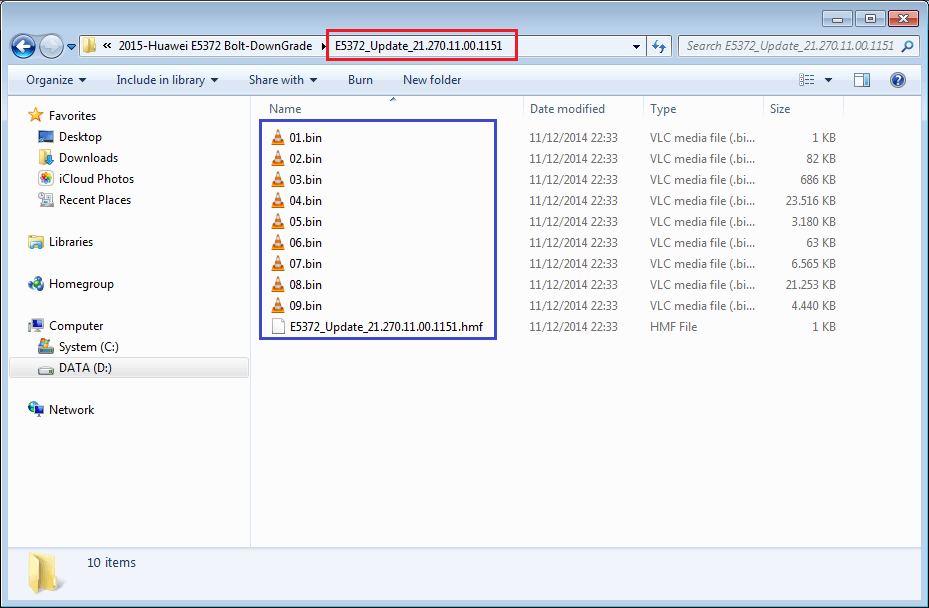Toggle sort order by clicking Name header
The image size is (929, 608).
point(286,108)
